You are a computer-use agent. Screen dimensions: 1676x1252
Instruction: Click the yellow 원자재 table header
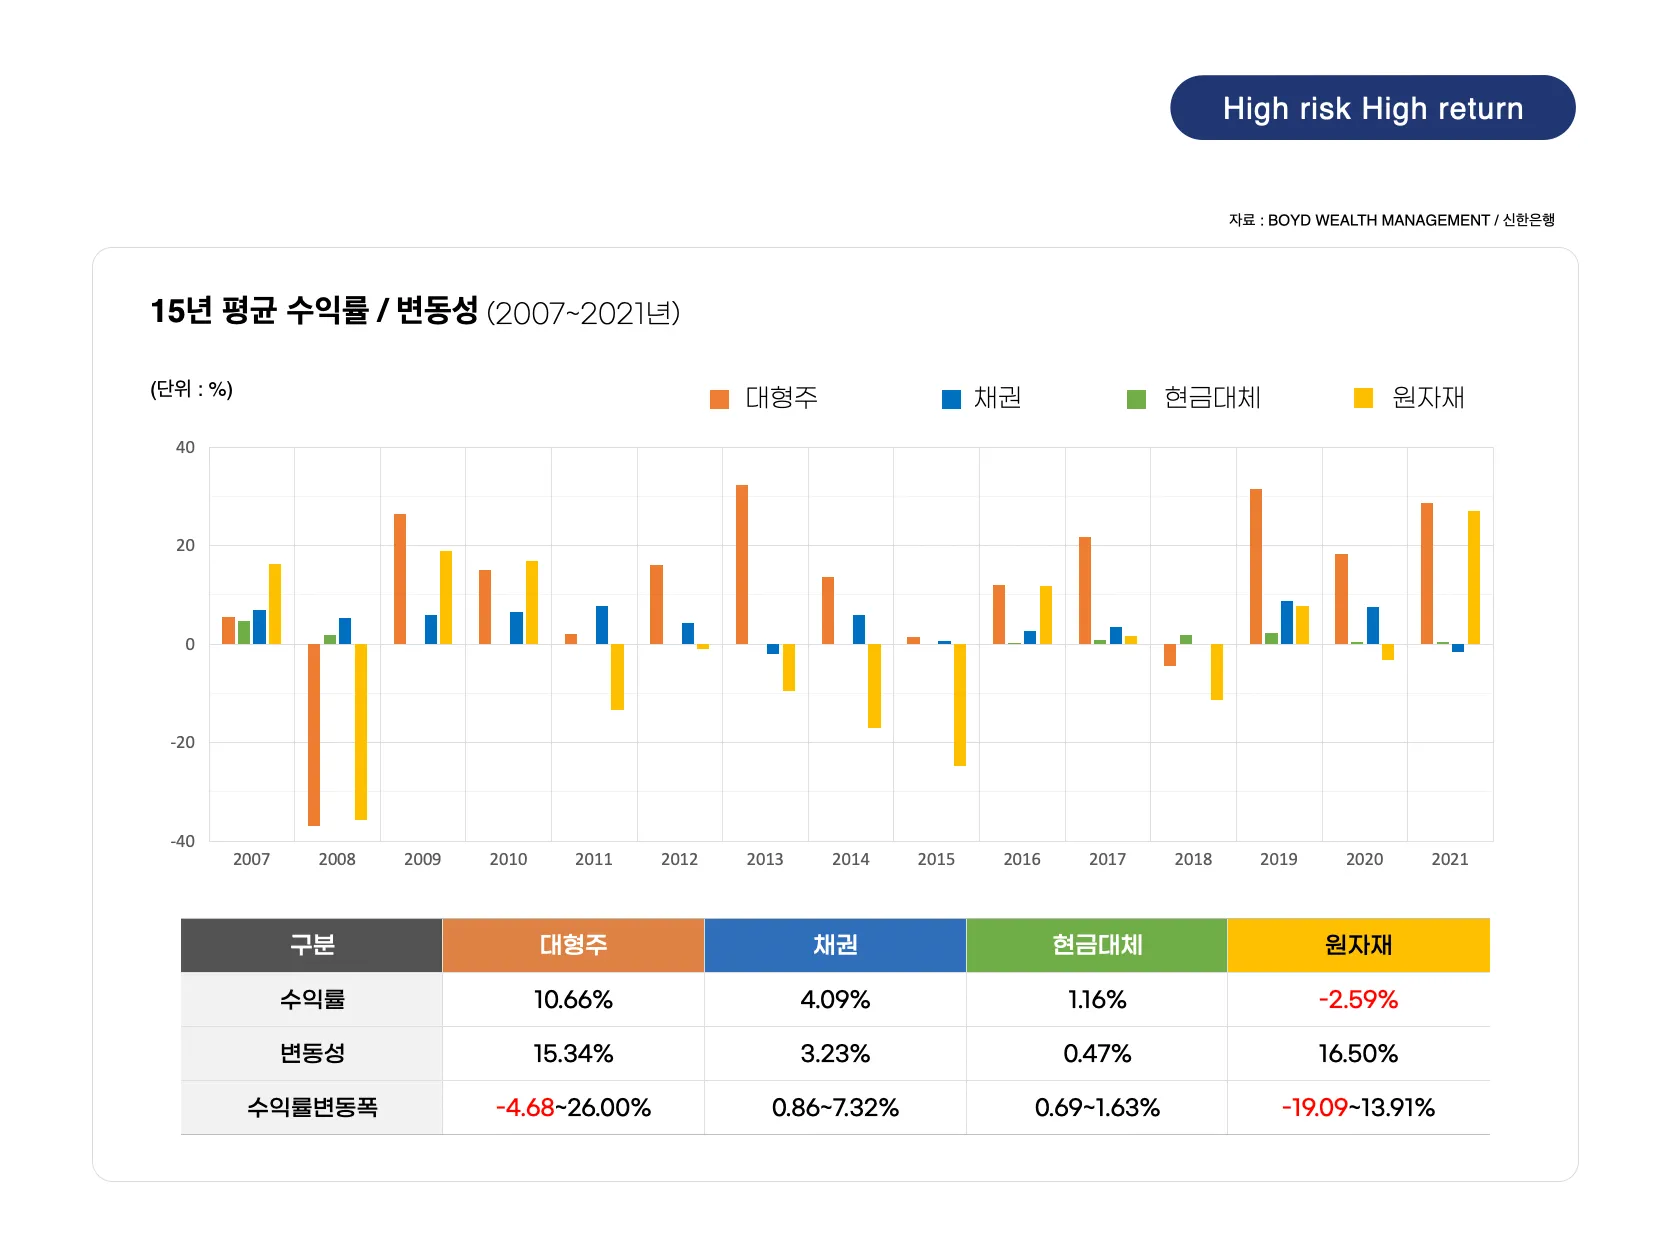1359,945
